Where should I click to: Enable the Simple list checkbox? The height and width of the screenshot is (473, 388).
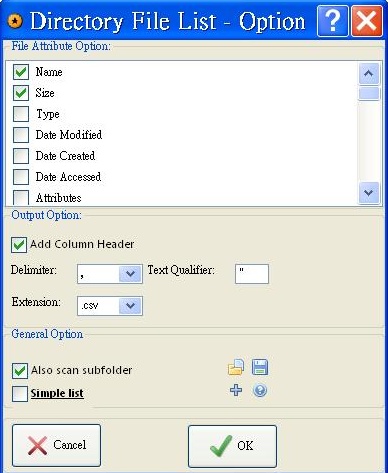point(20,394)
